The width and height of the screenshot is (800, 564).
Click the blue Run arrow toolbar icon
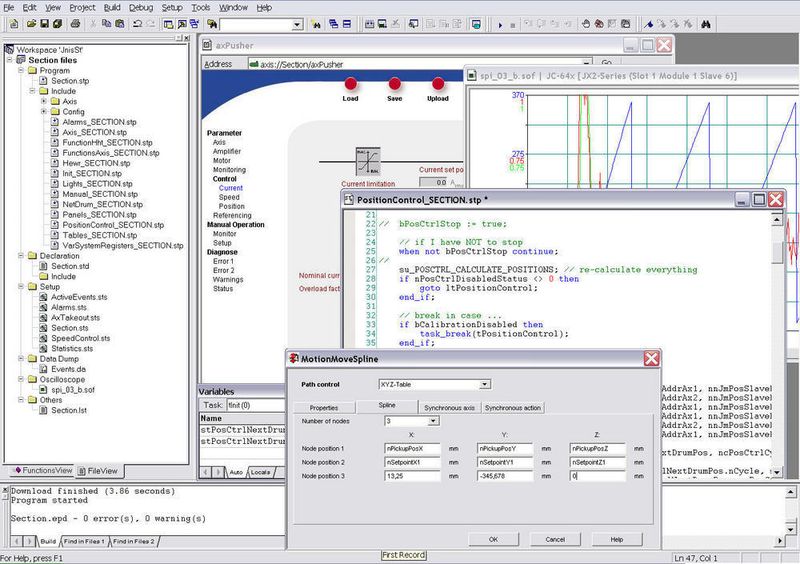pos(500,24)
